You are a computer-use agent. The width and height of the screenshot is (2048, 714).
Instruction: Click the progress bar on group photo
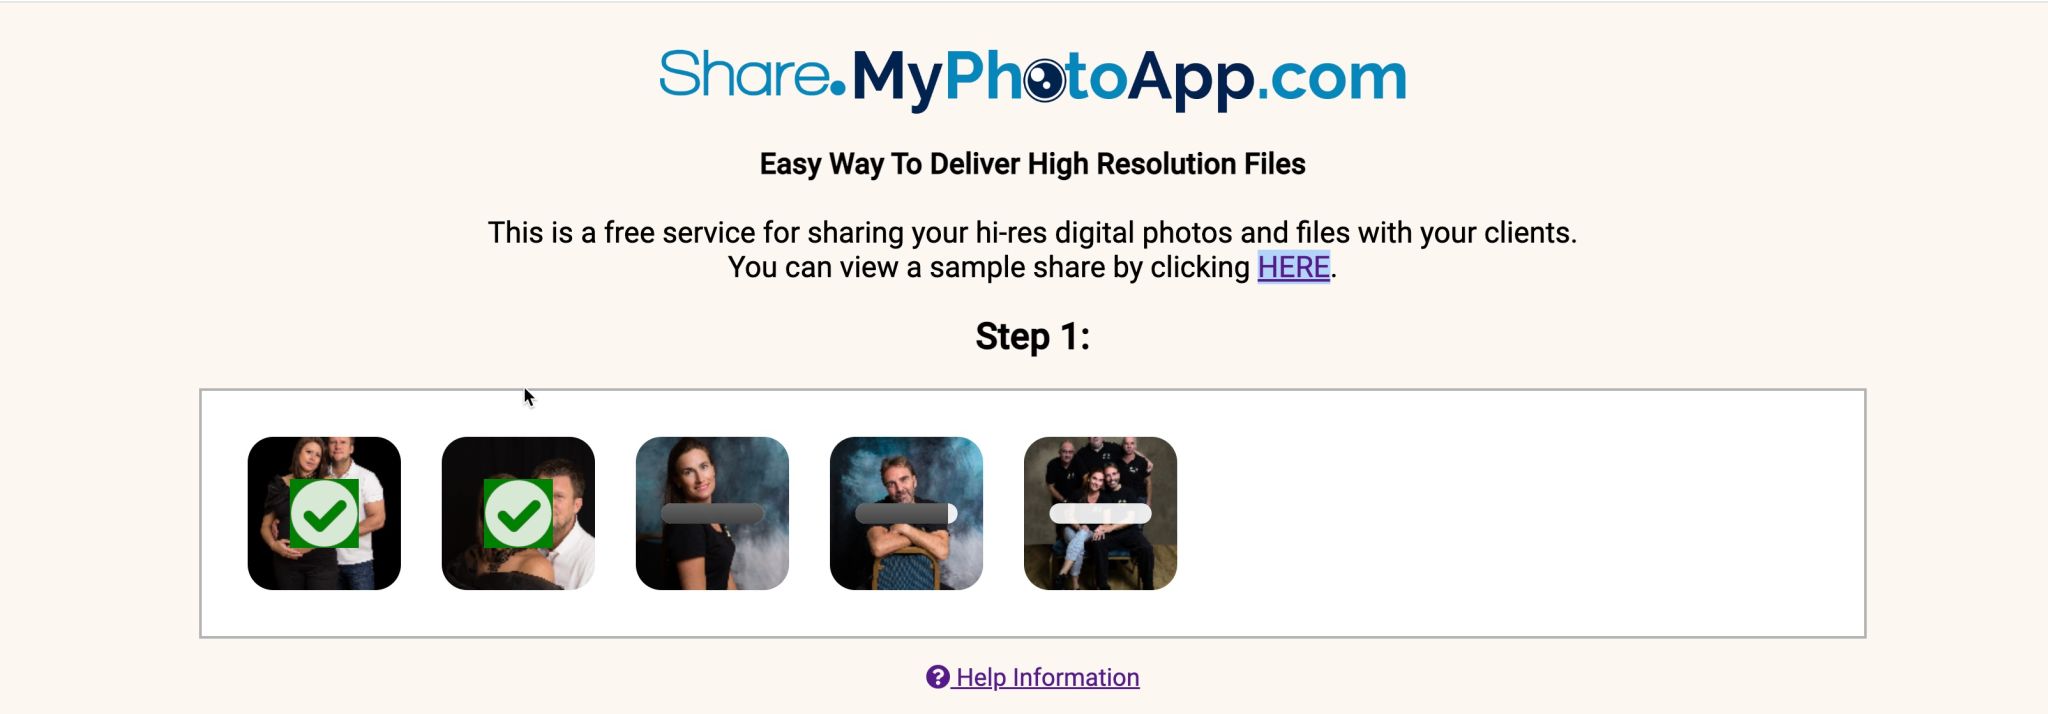coord(1100,514)
